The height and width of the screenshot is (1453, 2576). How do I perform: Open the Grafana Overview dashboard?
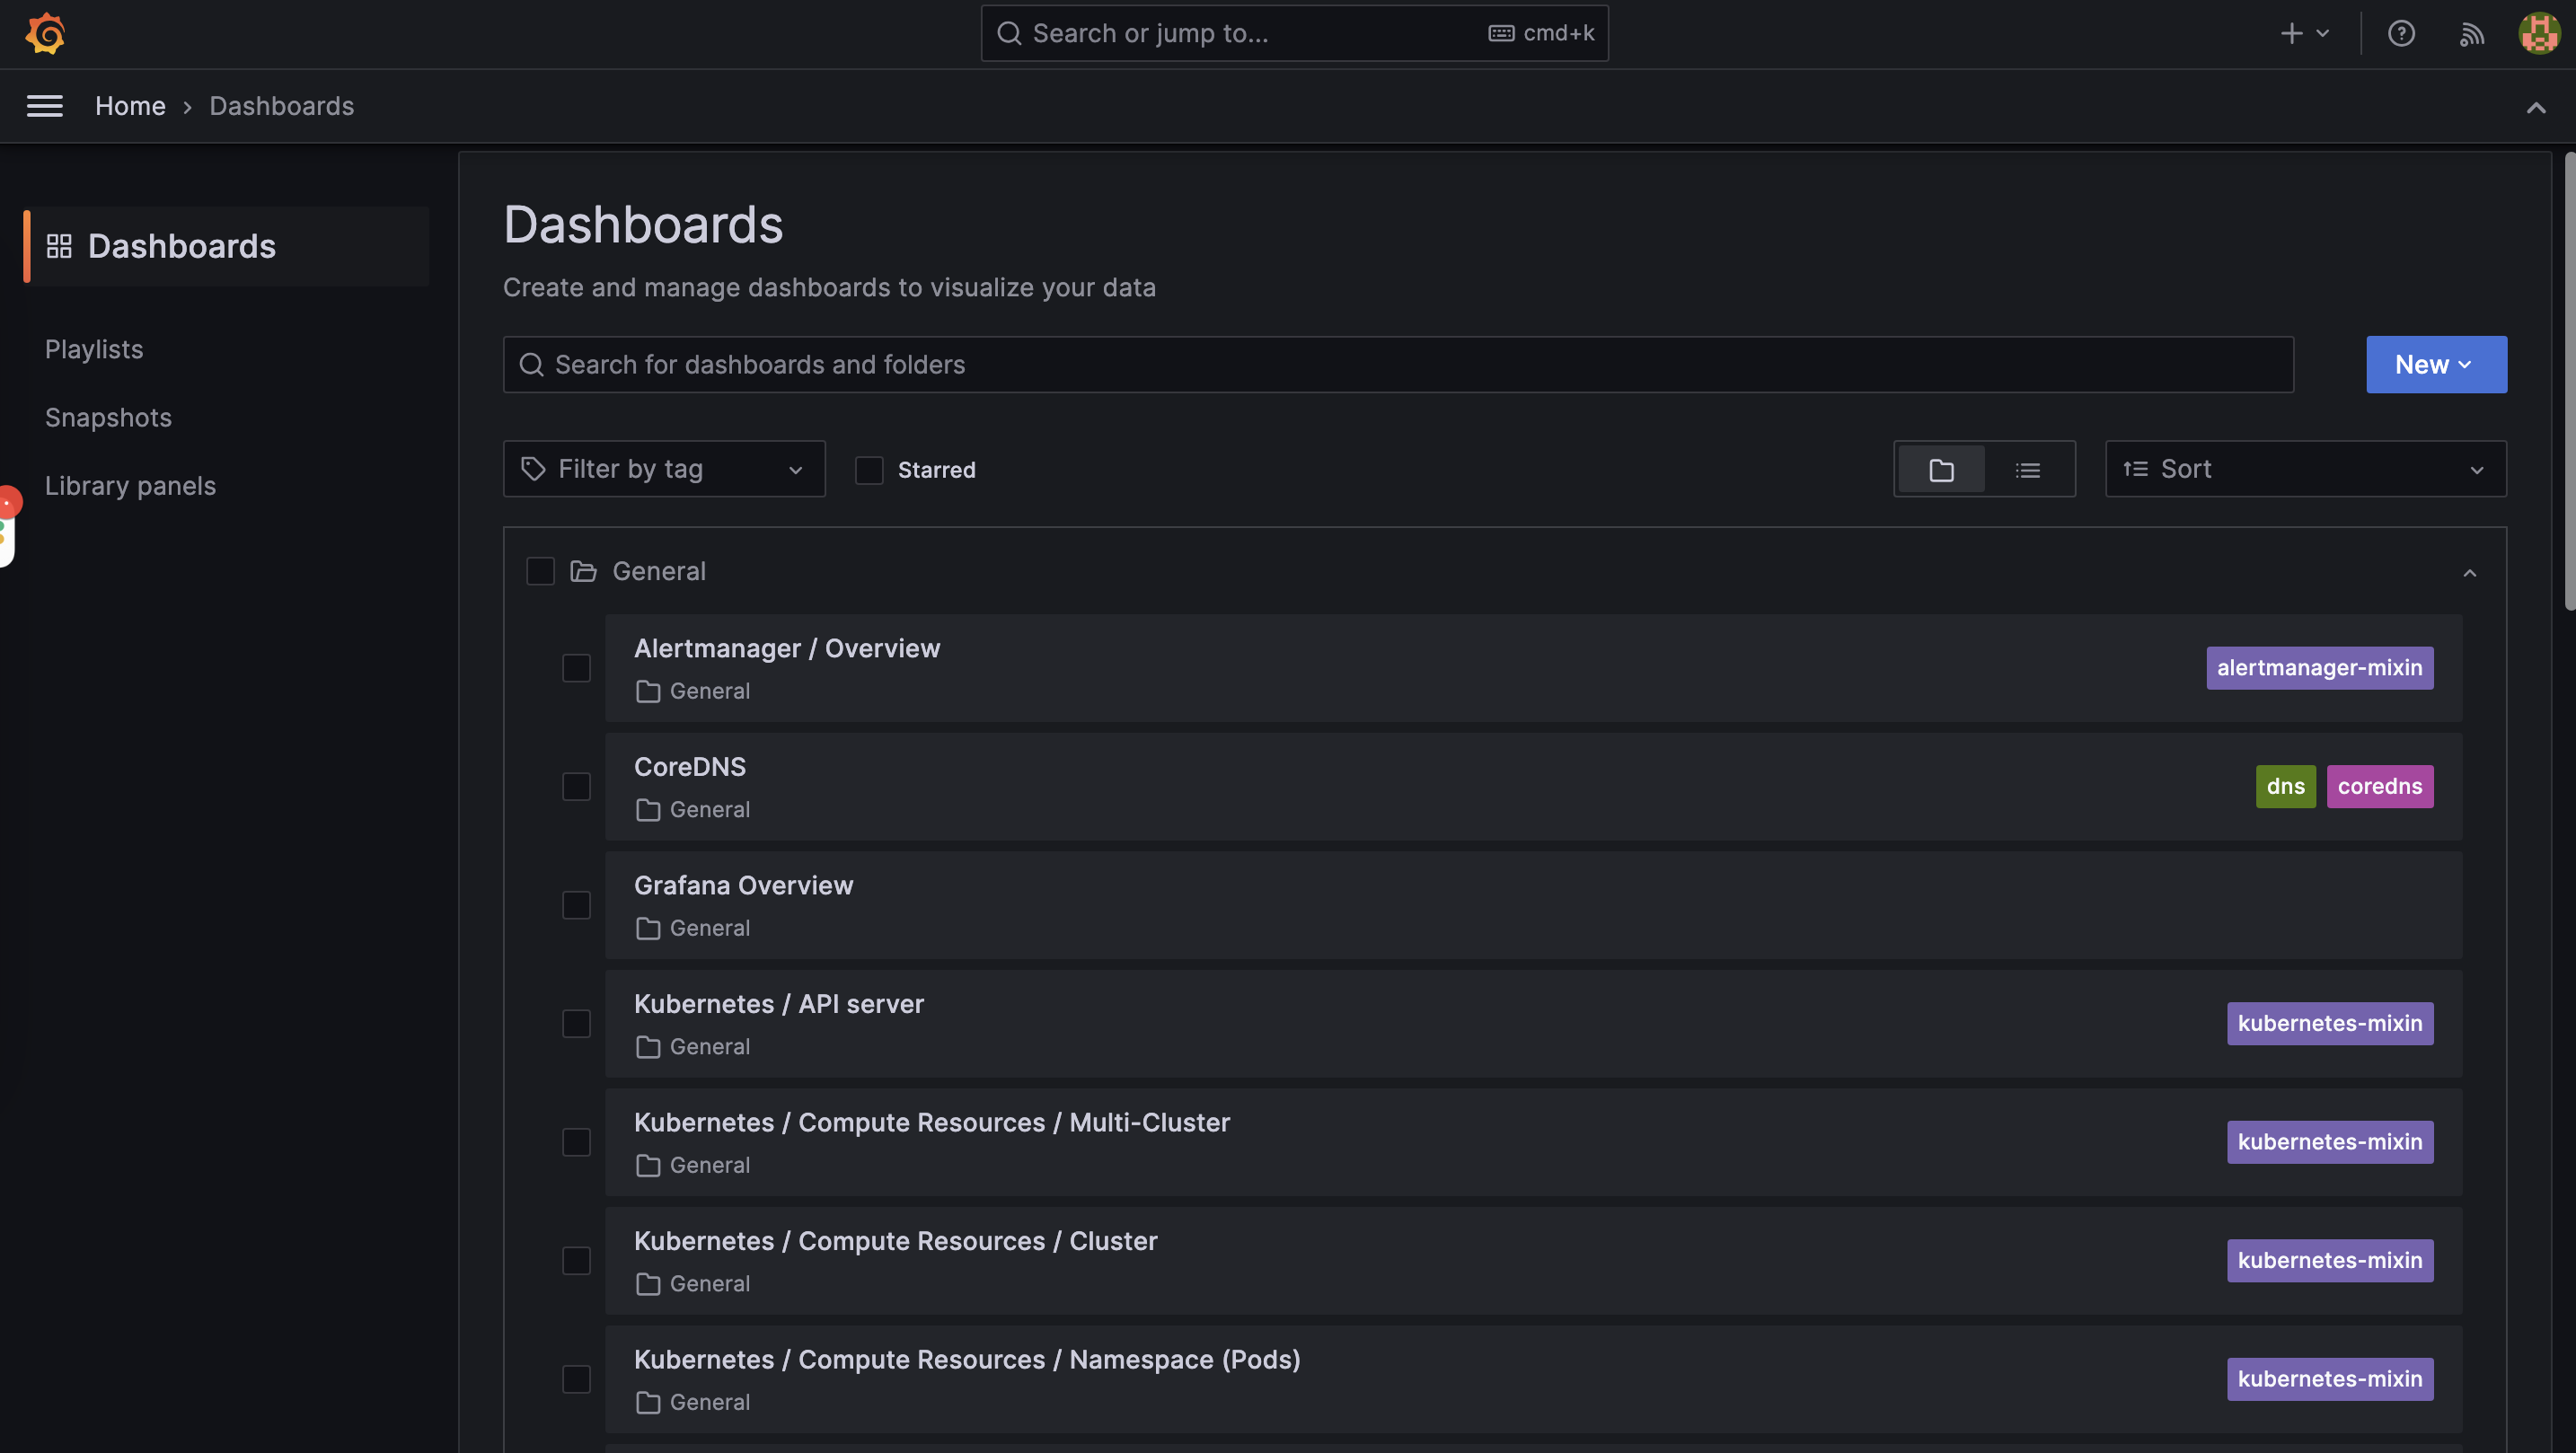744,884
